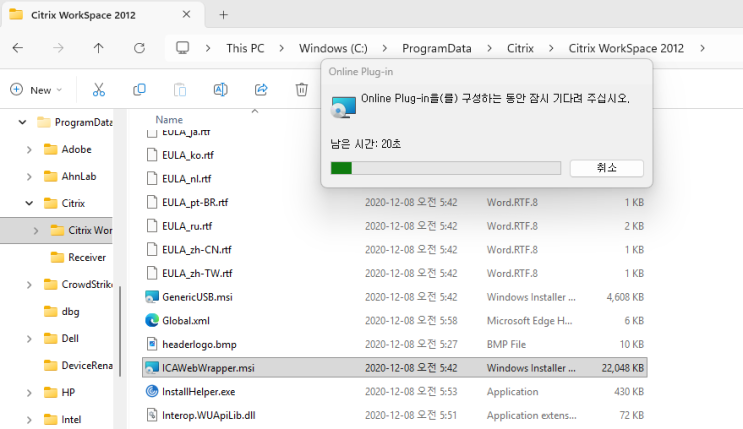Click the BMP File type cell
743x429 pixels.
pyautogui.click(x=506, y=345)
